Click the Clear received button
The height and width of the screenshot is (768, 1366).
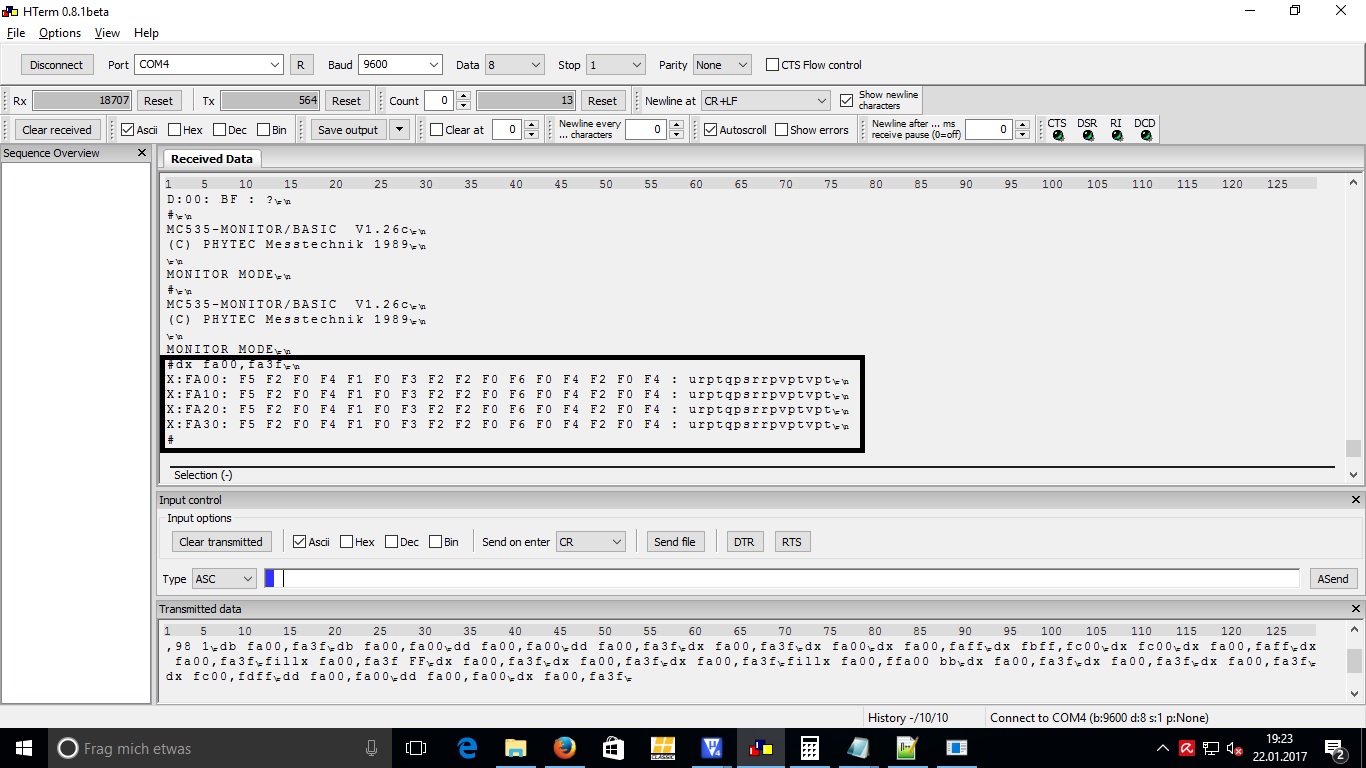tap(57, 130)
